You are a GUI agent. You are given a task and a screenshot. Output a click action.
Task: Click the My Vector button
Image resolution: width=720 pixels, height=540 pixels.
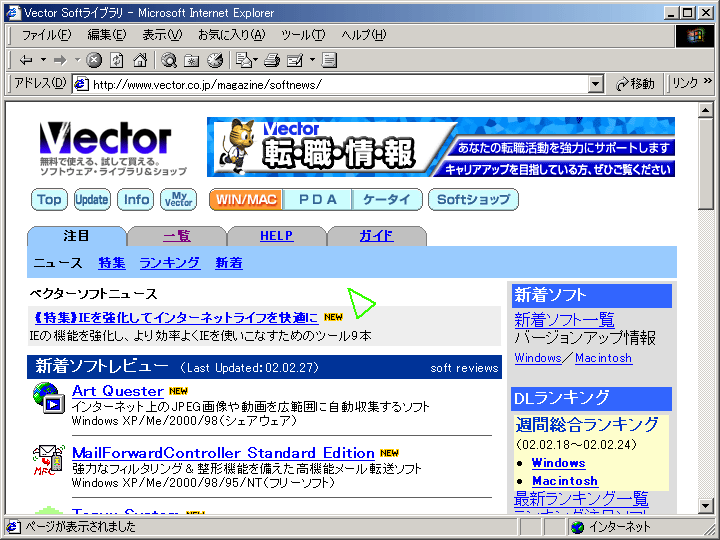pos(179,200)
